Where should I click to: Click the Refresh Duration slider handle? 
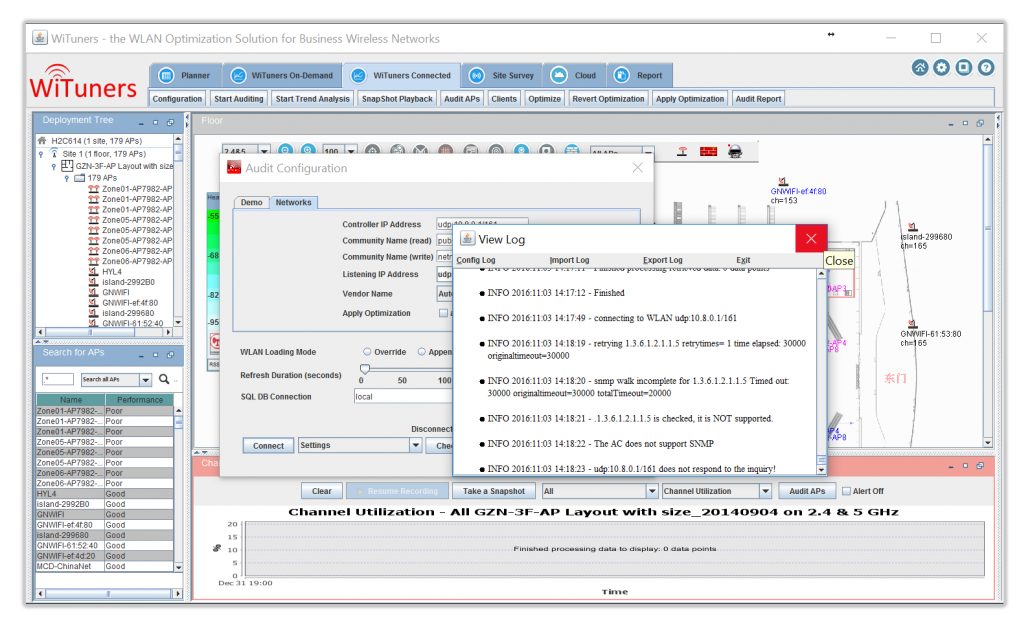365,369
